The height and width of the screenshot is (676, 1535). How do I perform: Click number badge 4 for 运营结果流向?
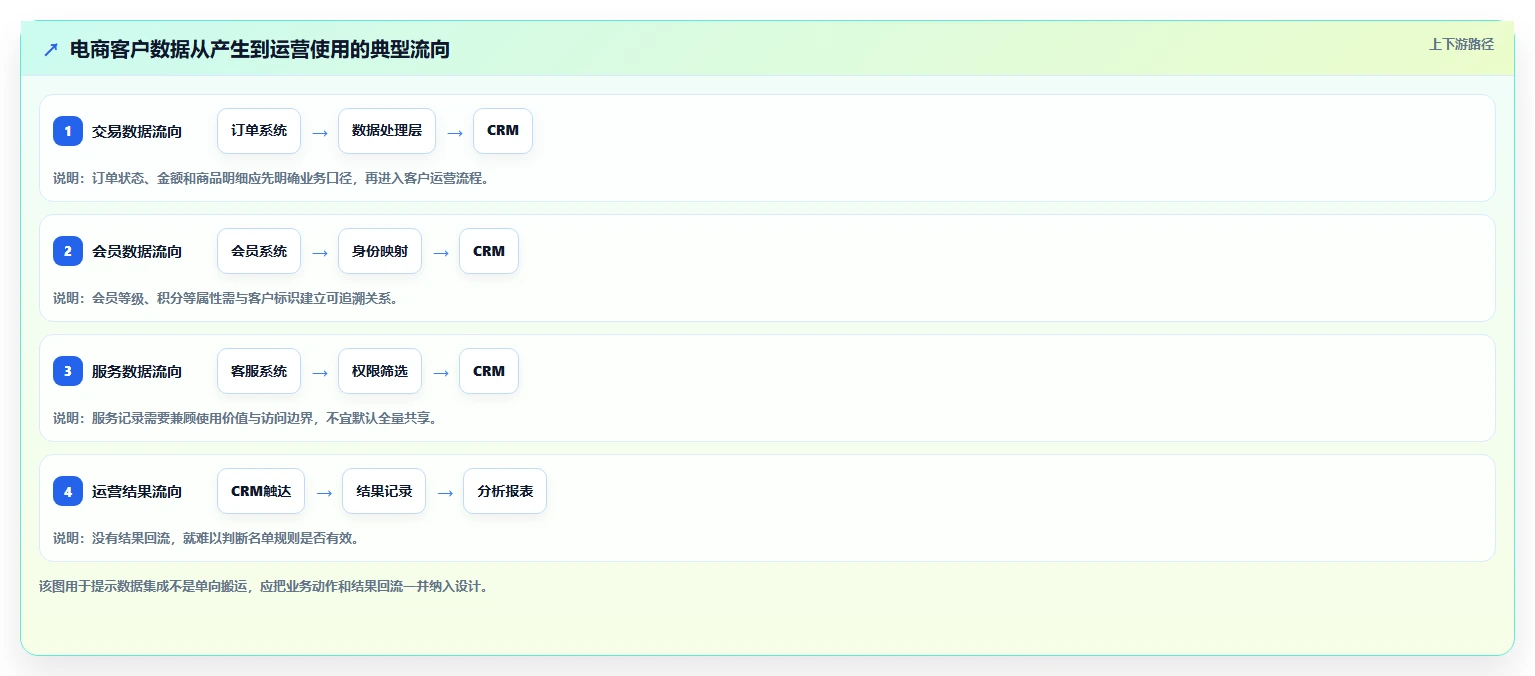click(68, 491)
